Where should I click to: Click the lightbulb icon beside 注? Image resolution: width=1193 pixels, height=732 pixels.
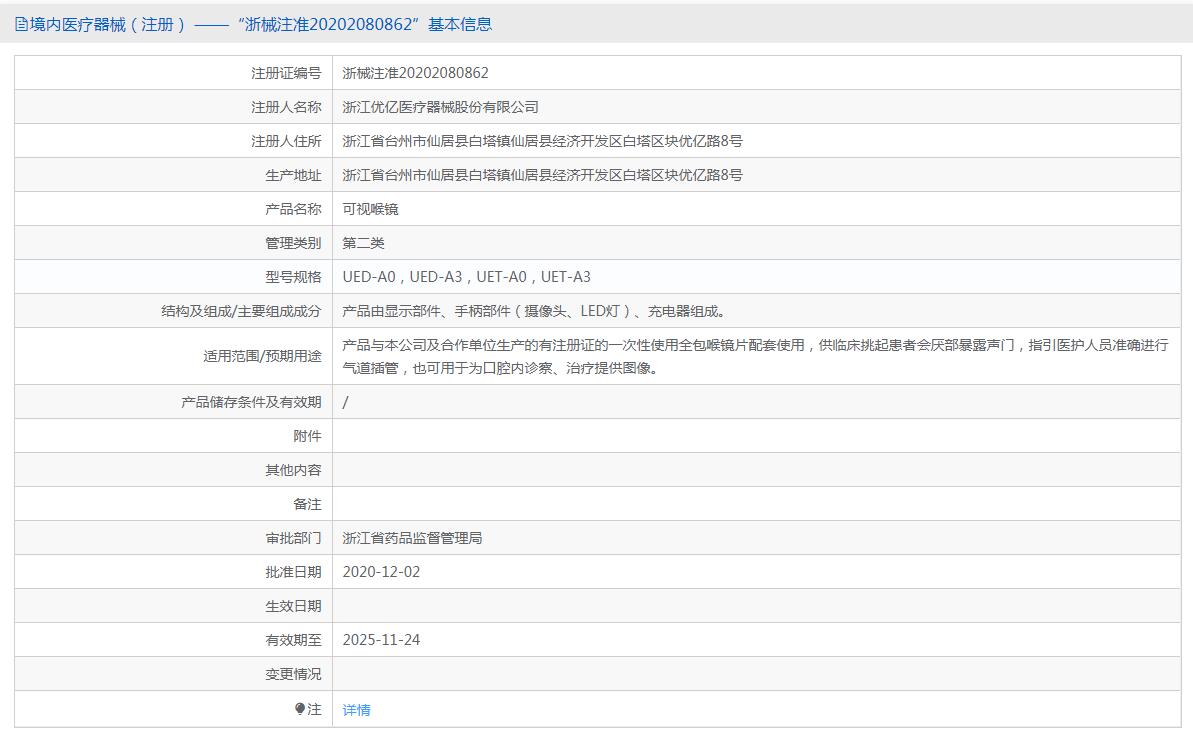(x=300, y=709)
